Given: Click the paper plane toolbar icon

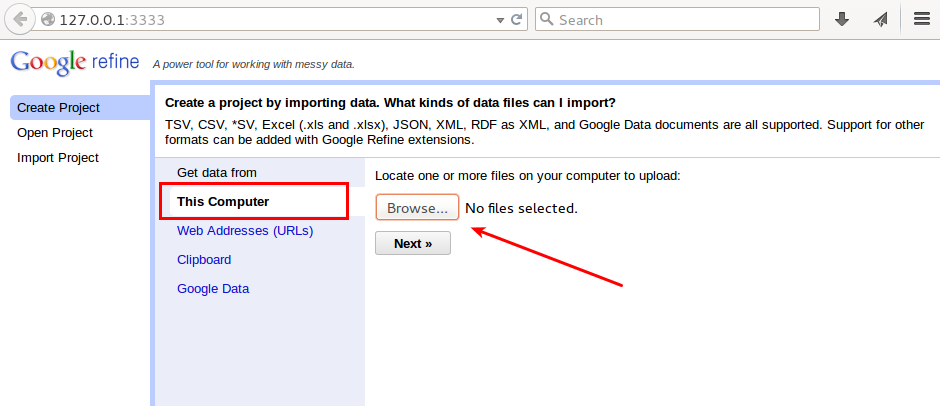Looking at the screenshot, I should tap(880, 20).
